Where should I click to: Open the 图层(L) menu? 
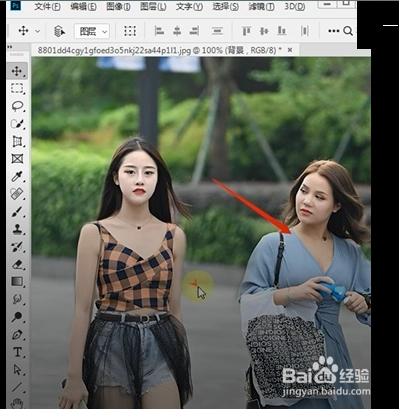point(153,7)
